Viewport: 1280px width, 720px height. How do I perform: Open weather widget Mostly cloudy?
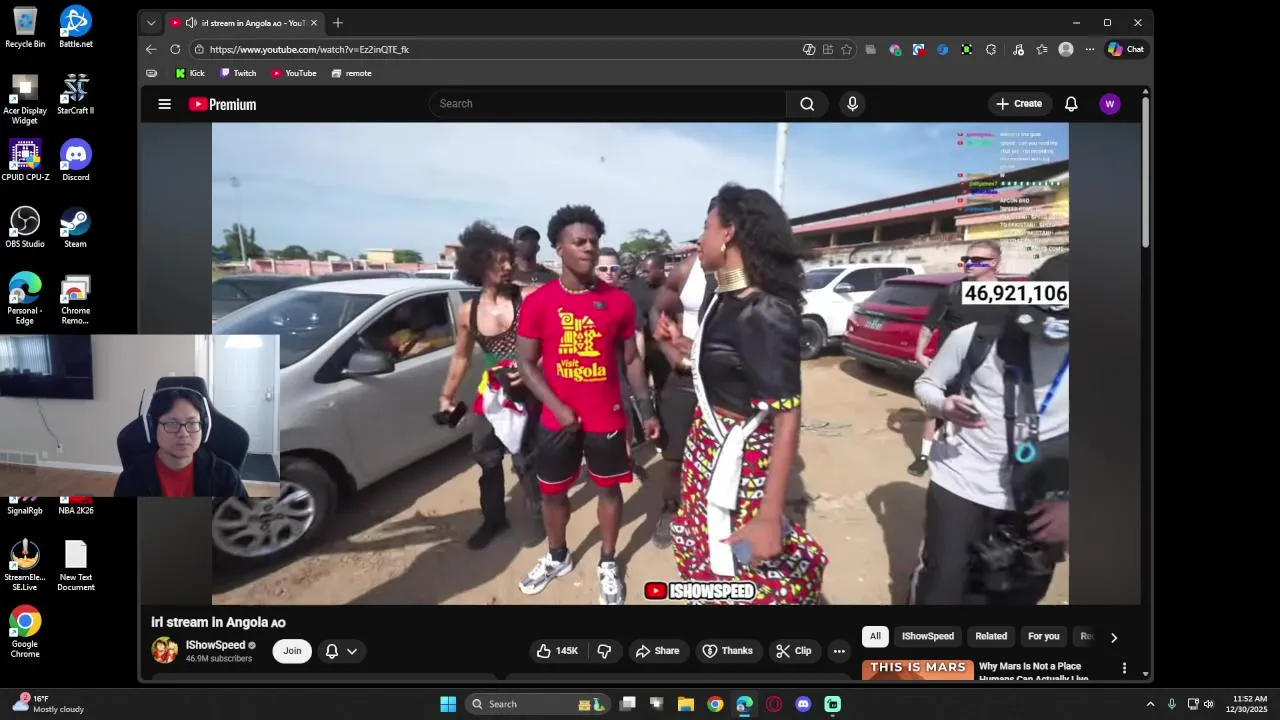click(48, 704)
